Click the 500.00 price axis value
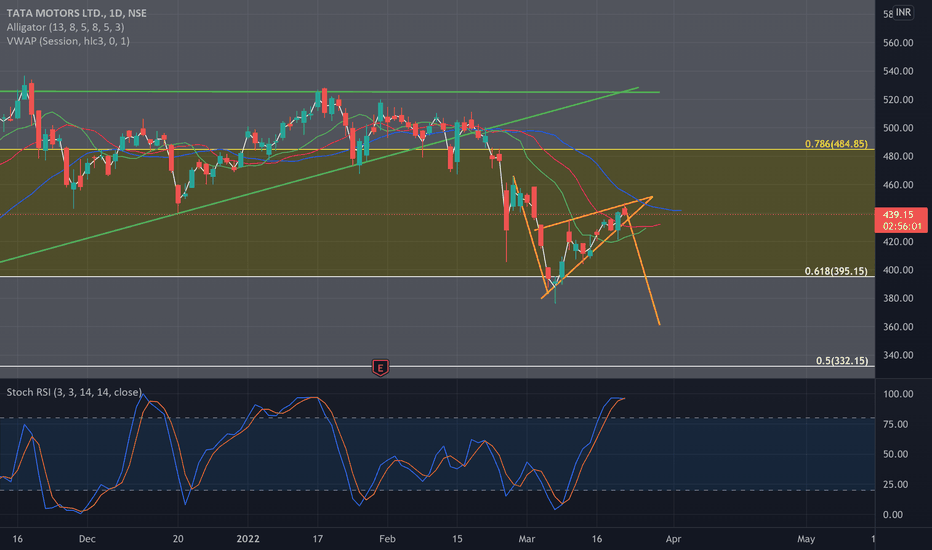The width and height of the screenshot is (932, 550). point(898,128)
